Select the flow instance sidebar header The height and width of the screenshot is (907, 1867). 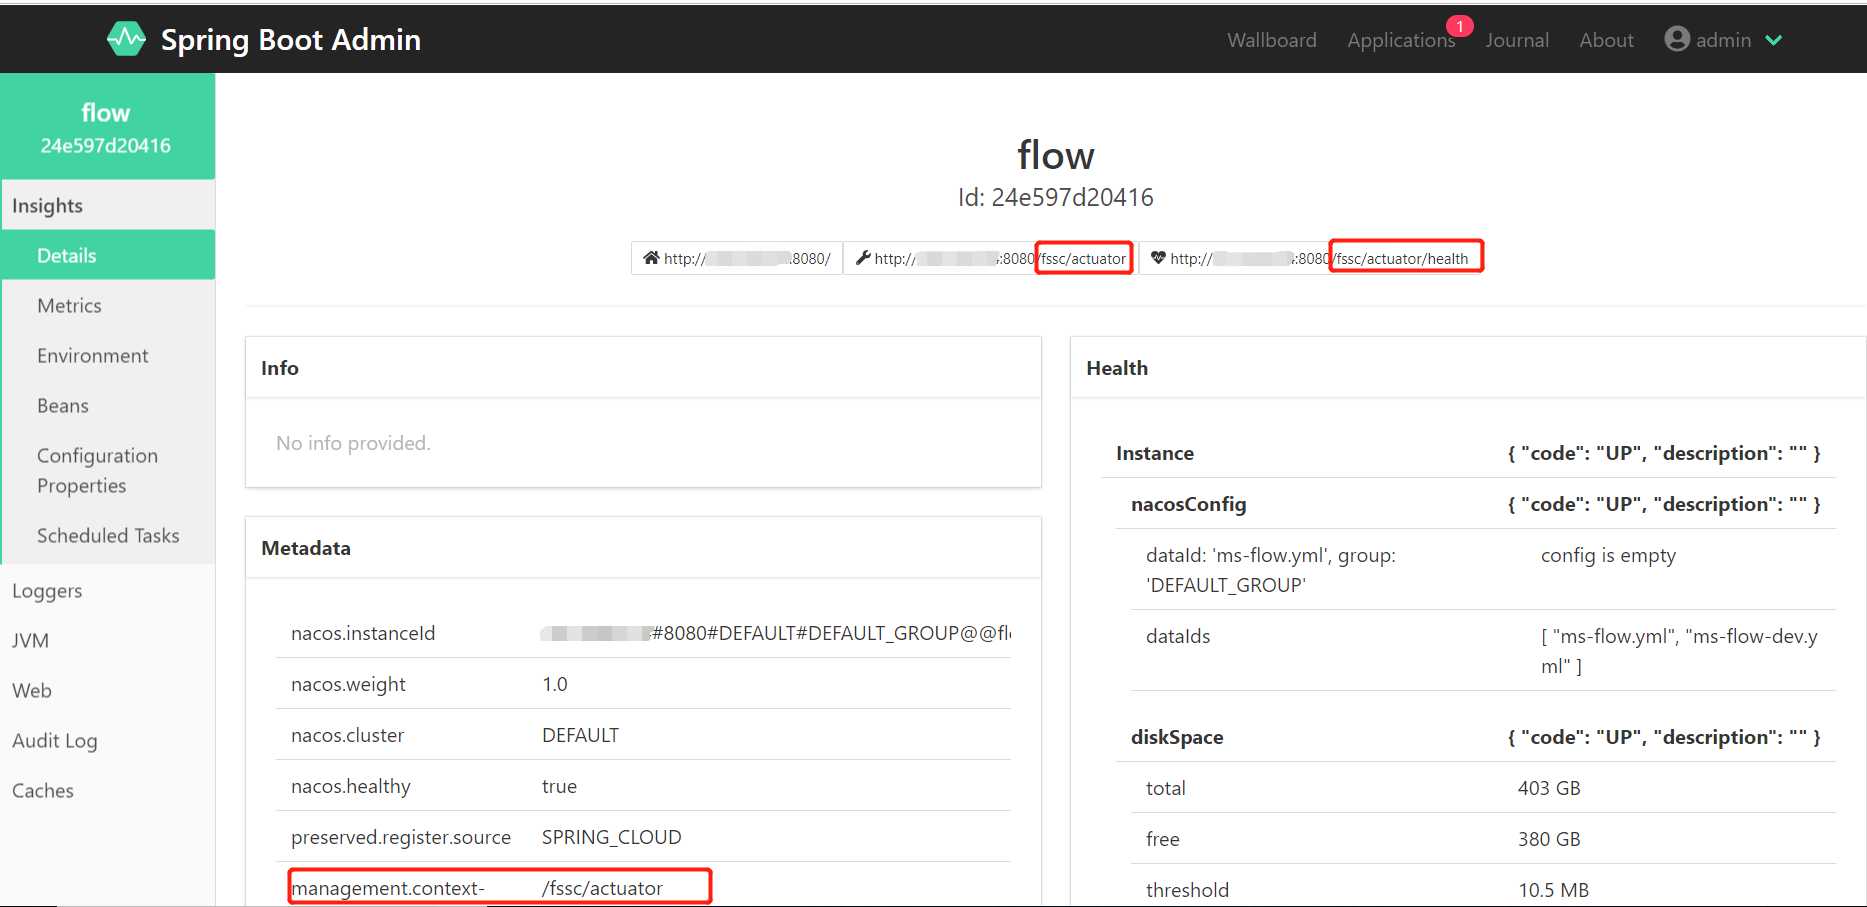click(107, 127)
